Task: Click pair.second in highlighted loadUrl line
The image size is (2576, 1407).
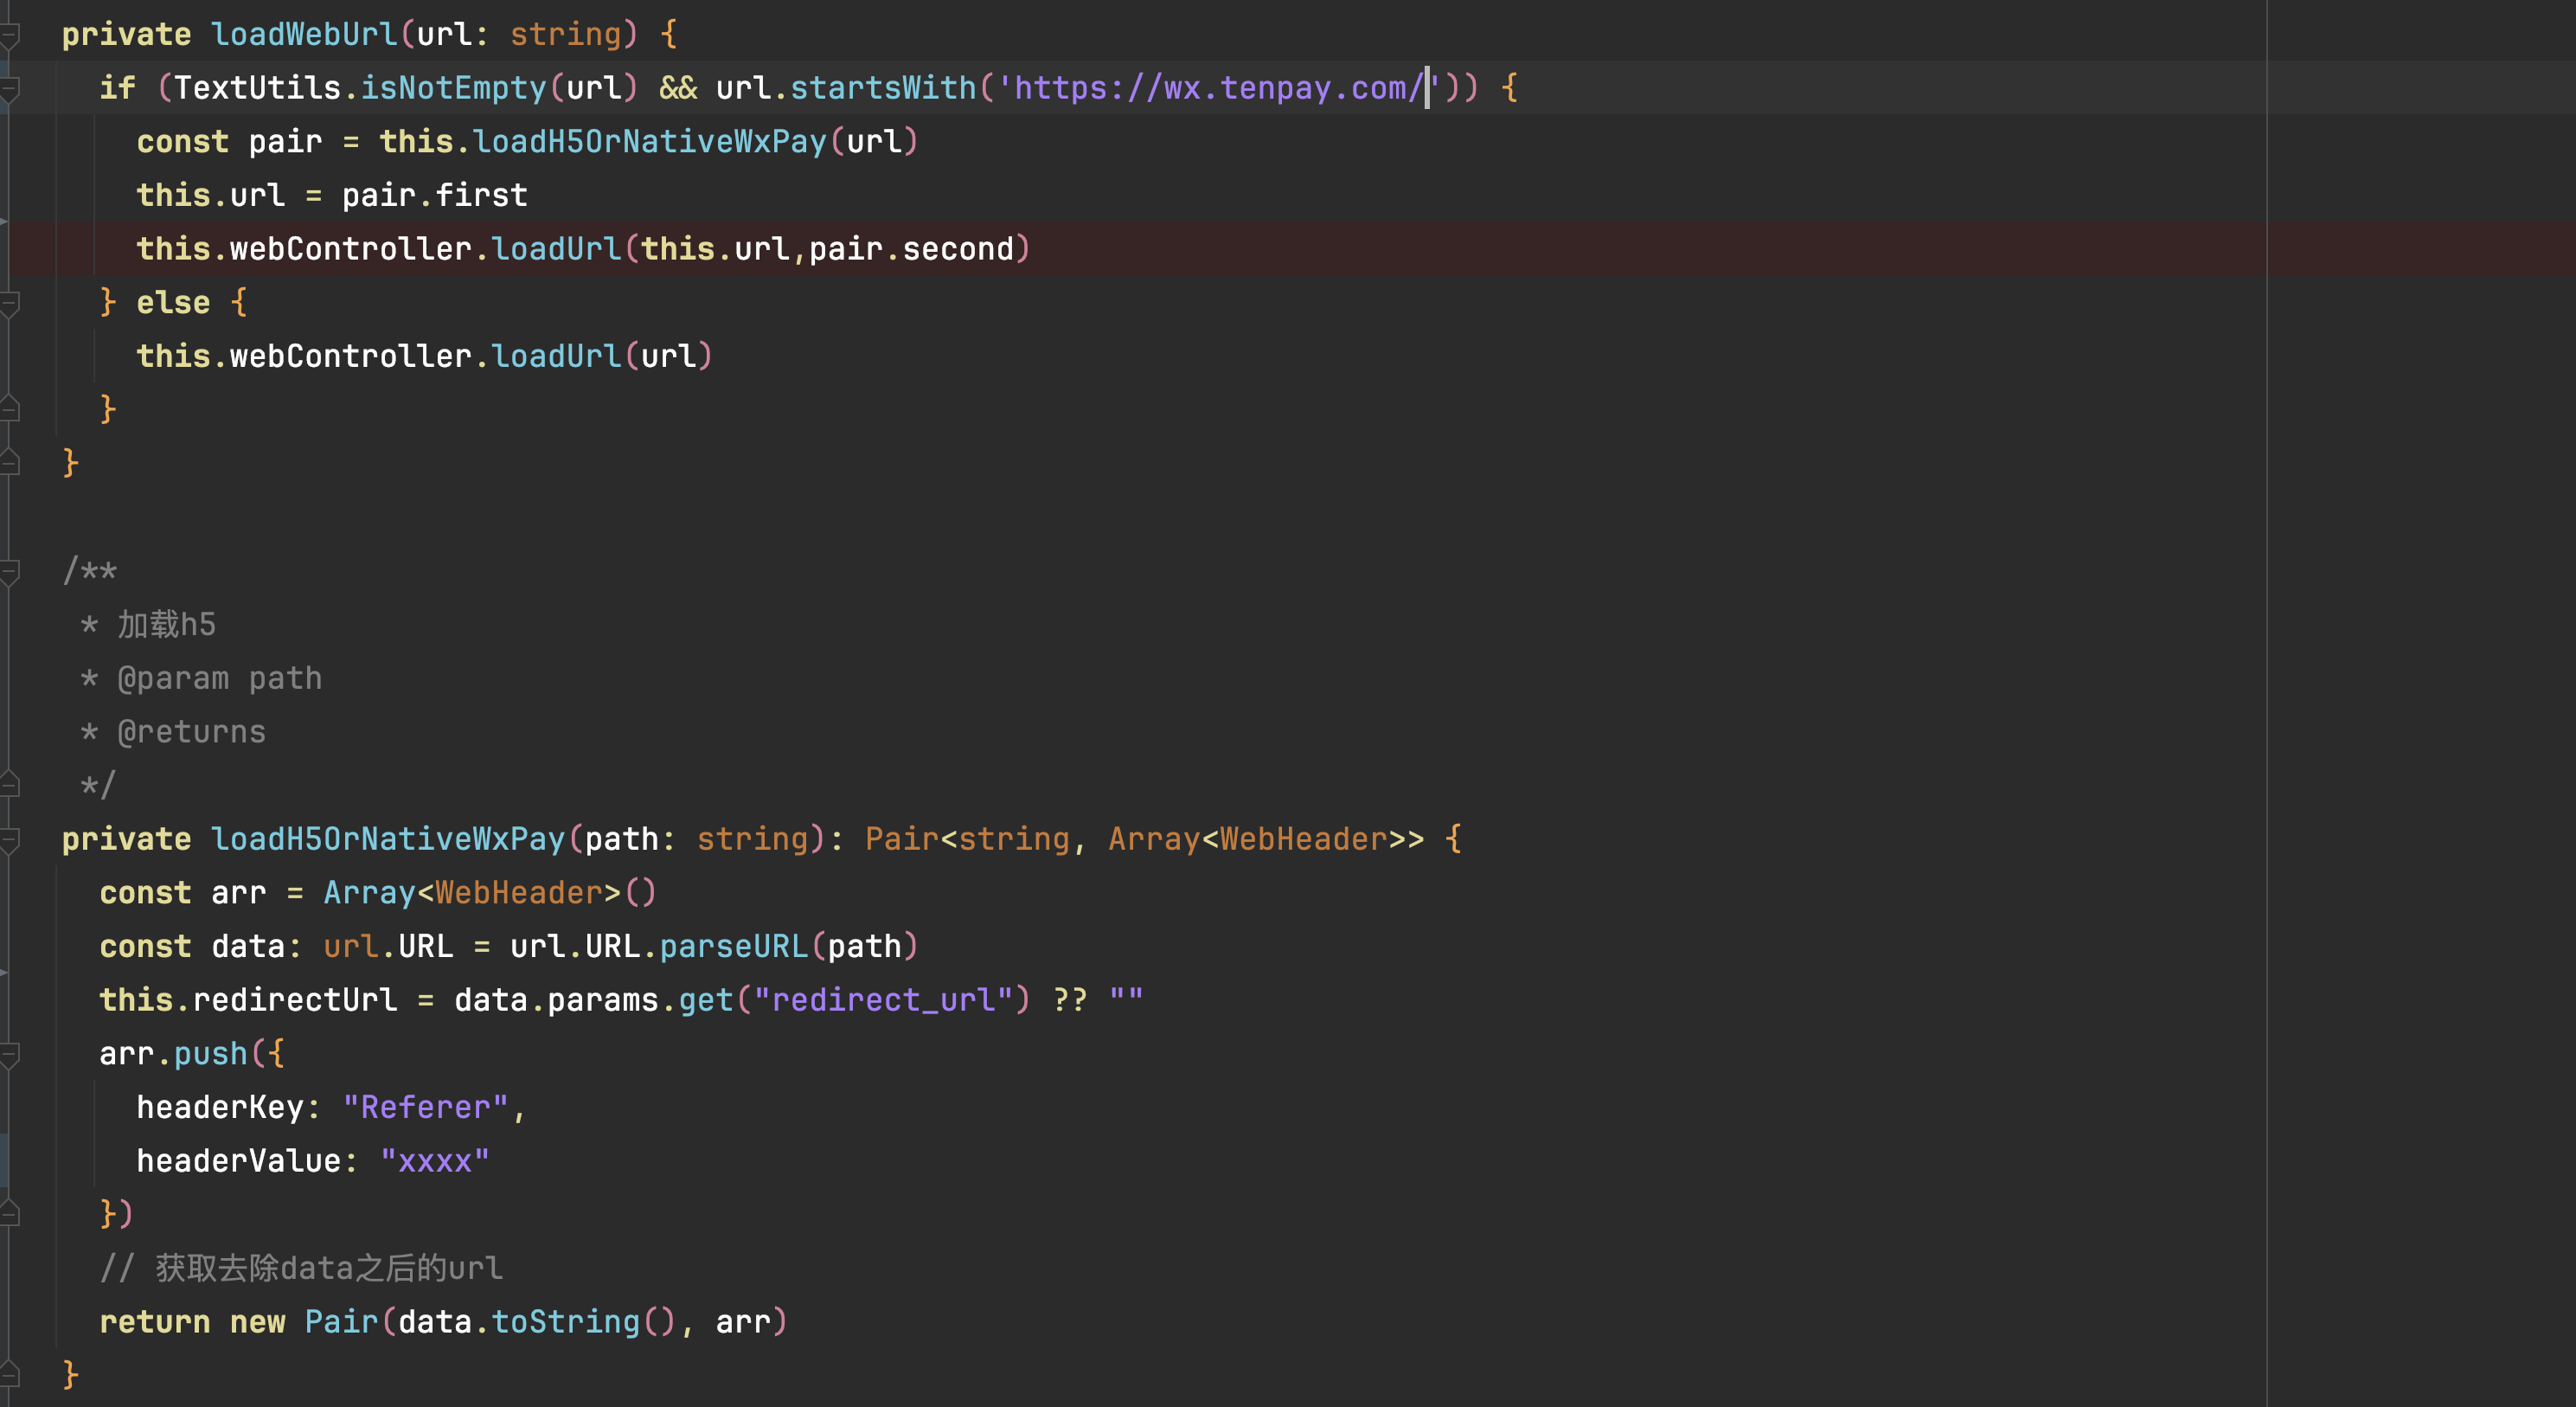Action: point(911,249)
